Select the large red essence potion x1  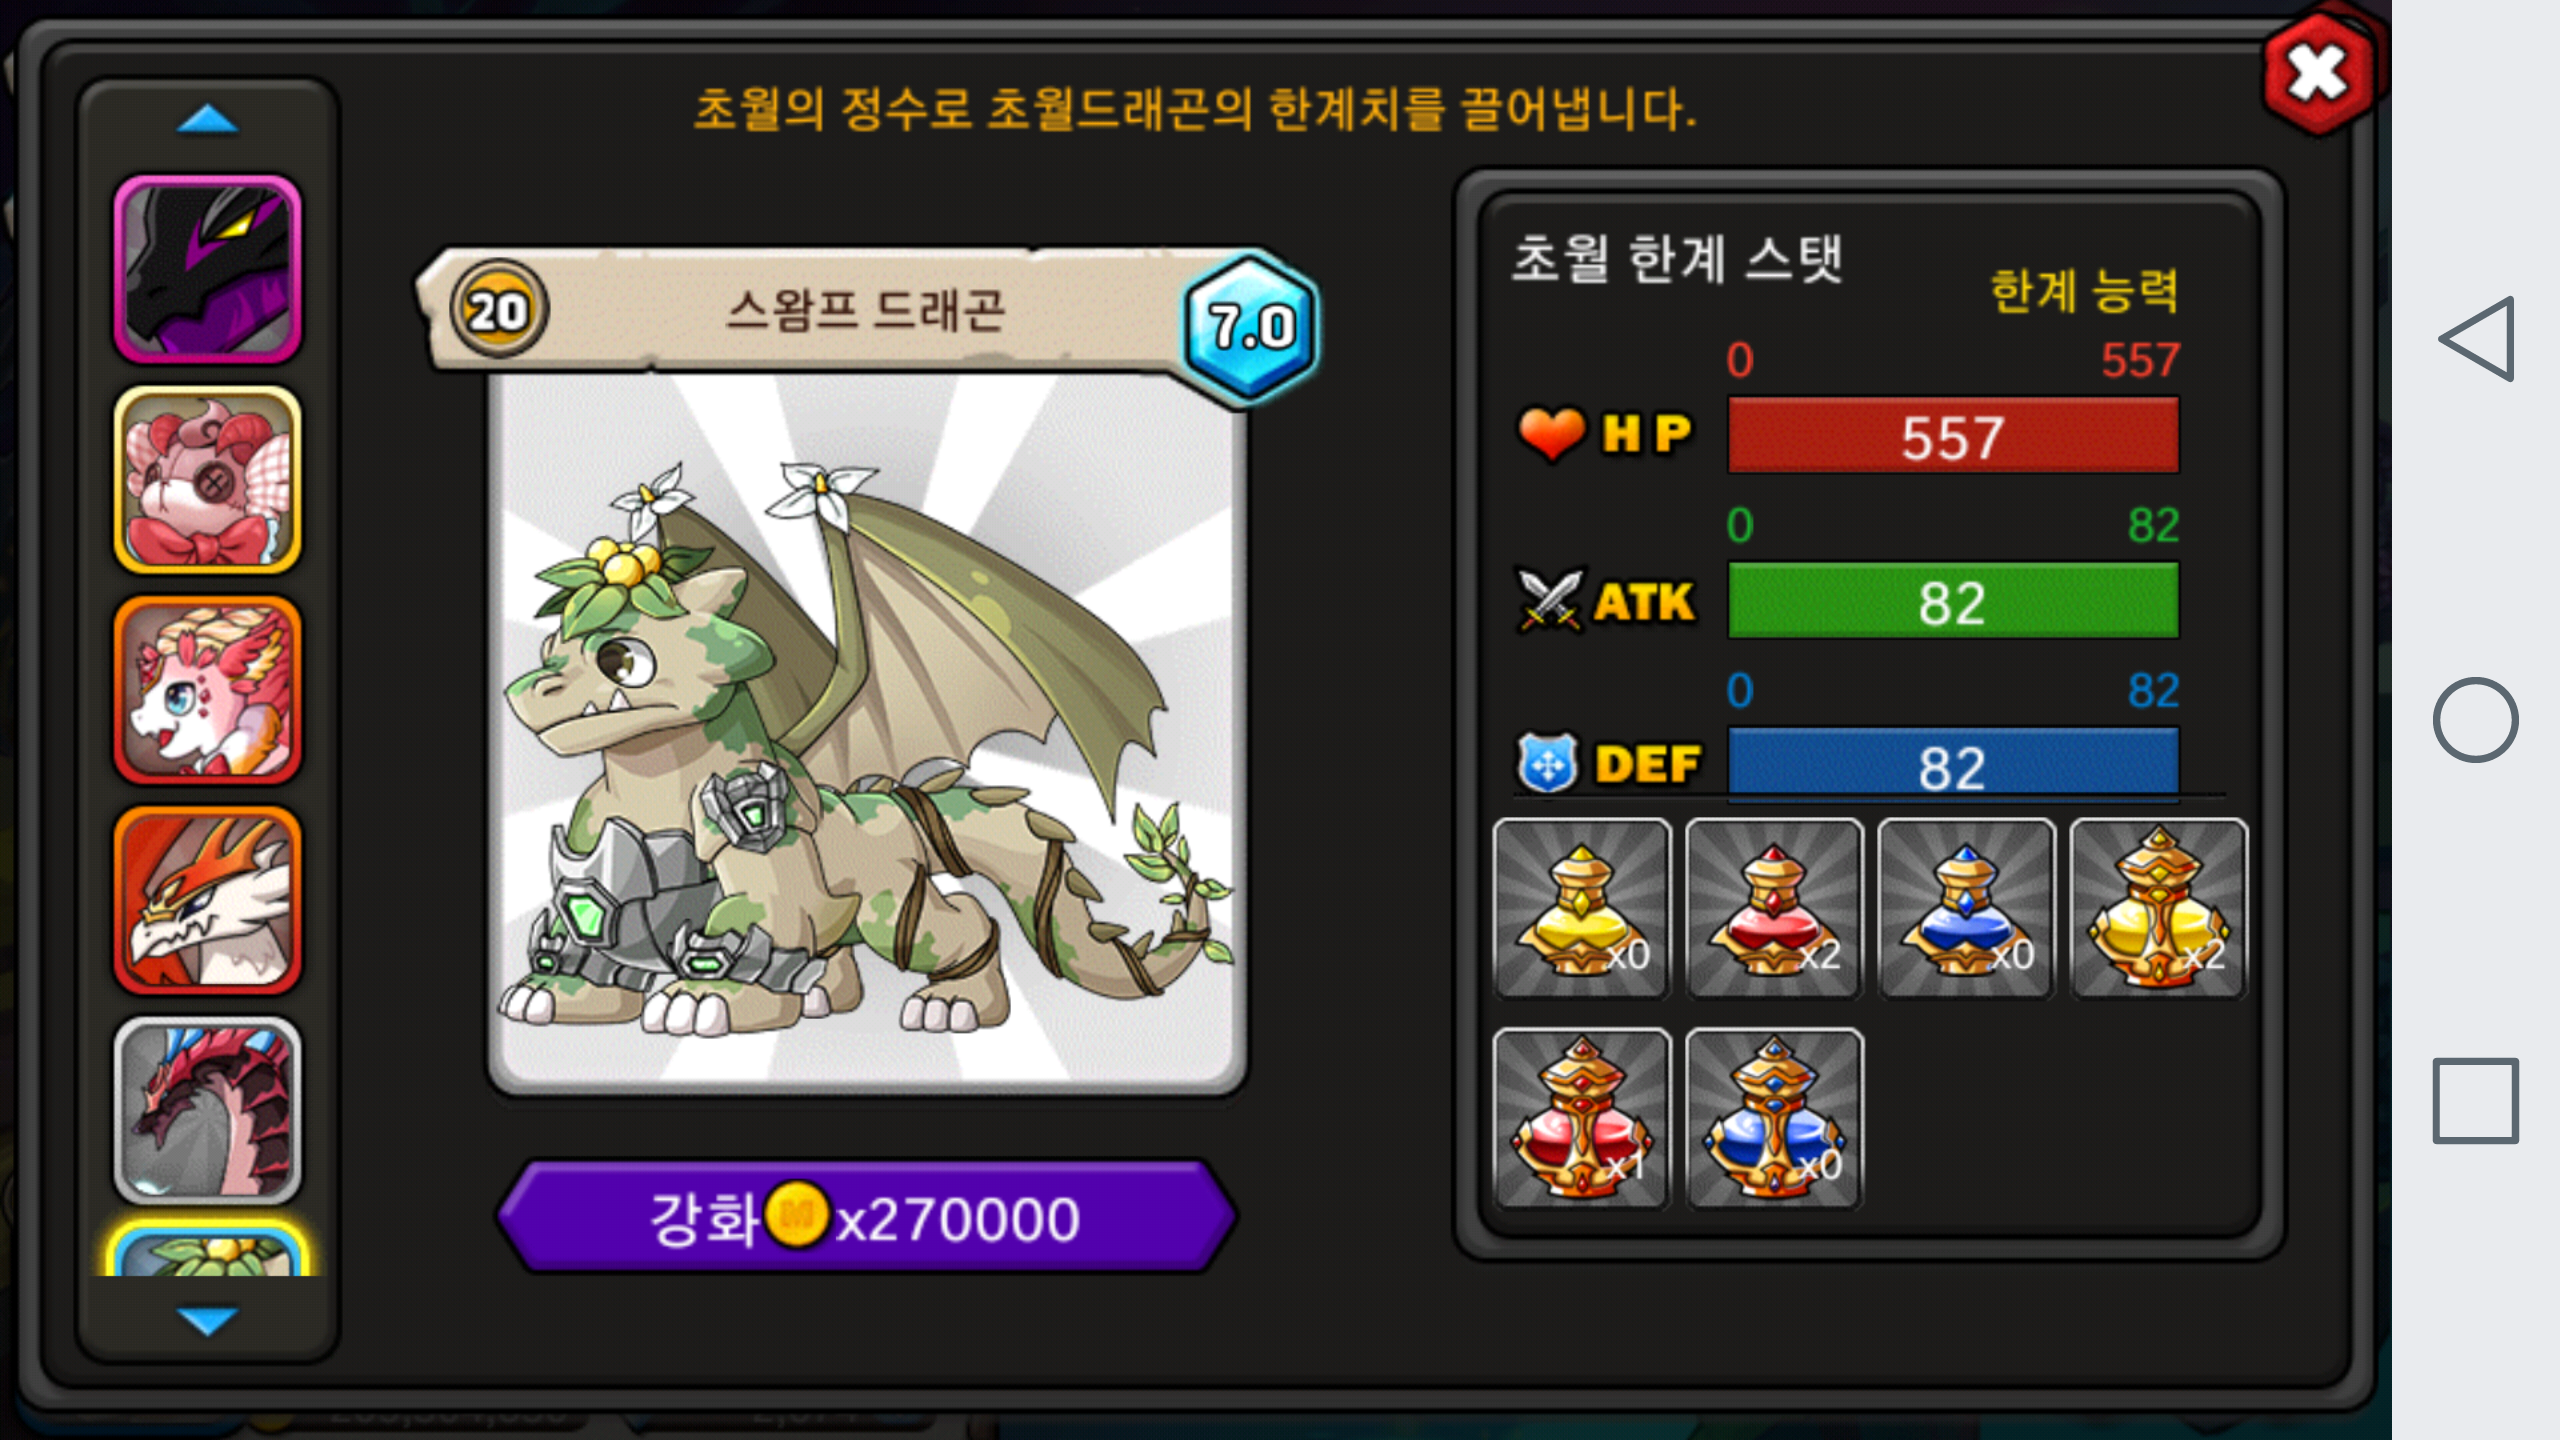tap(1582, 1118)
